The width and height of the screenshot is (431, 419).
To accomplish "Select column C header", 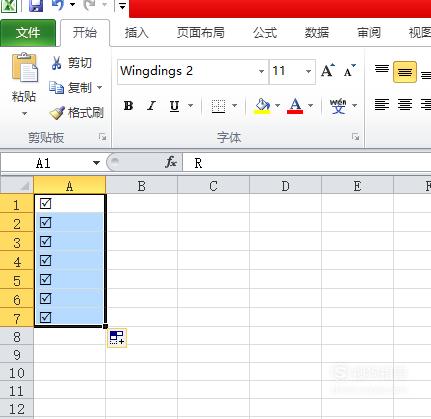I will (213, 186).
